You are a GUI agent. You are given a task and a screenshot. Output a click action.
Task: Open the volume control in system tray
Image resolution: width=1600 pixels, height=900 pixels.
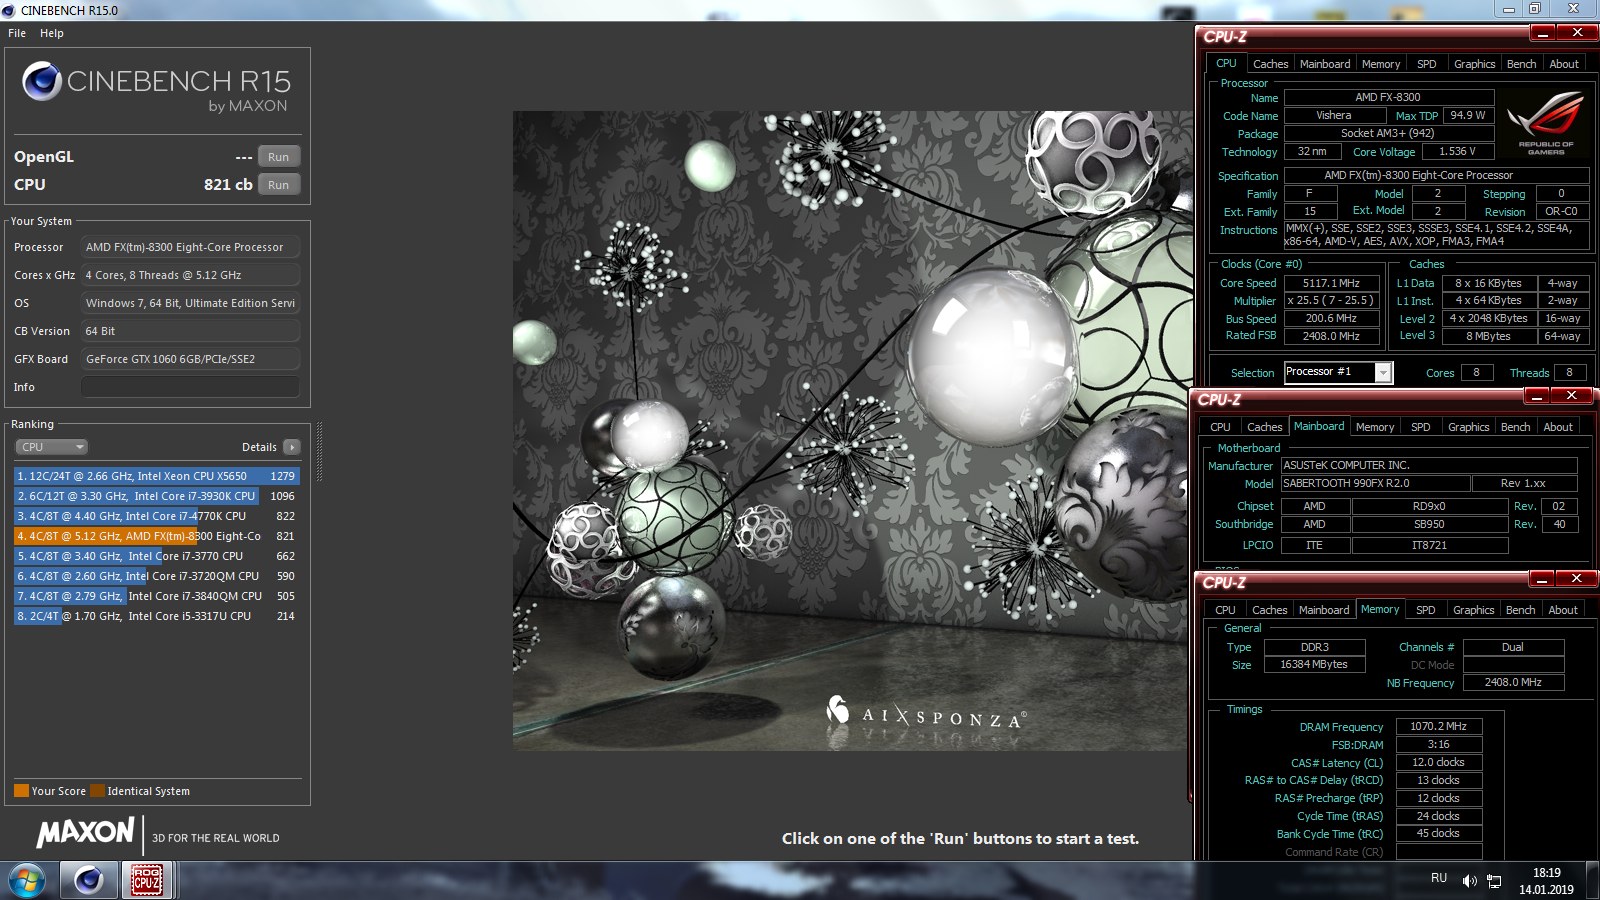pos(1469,881)
